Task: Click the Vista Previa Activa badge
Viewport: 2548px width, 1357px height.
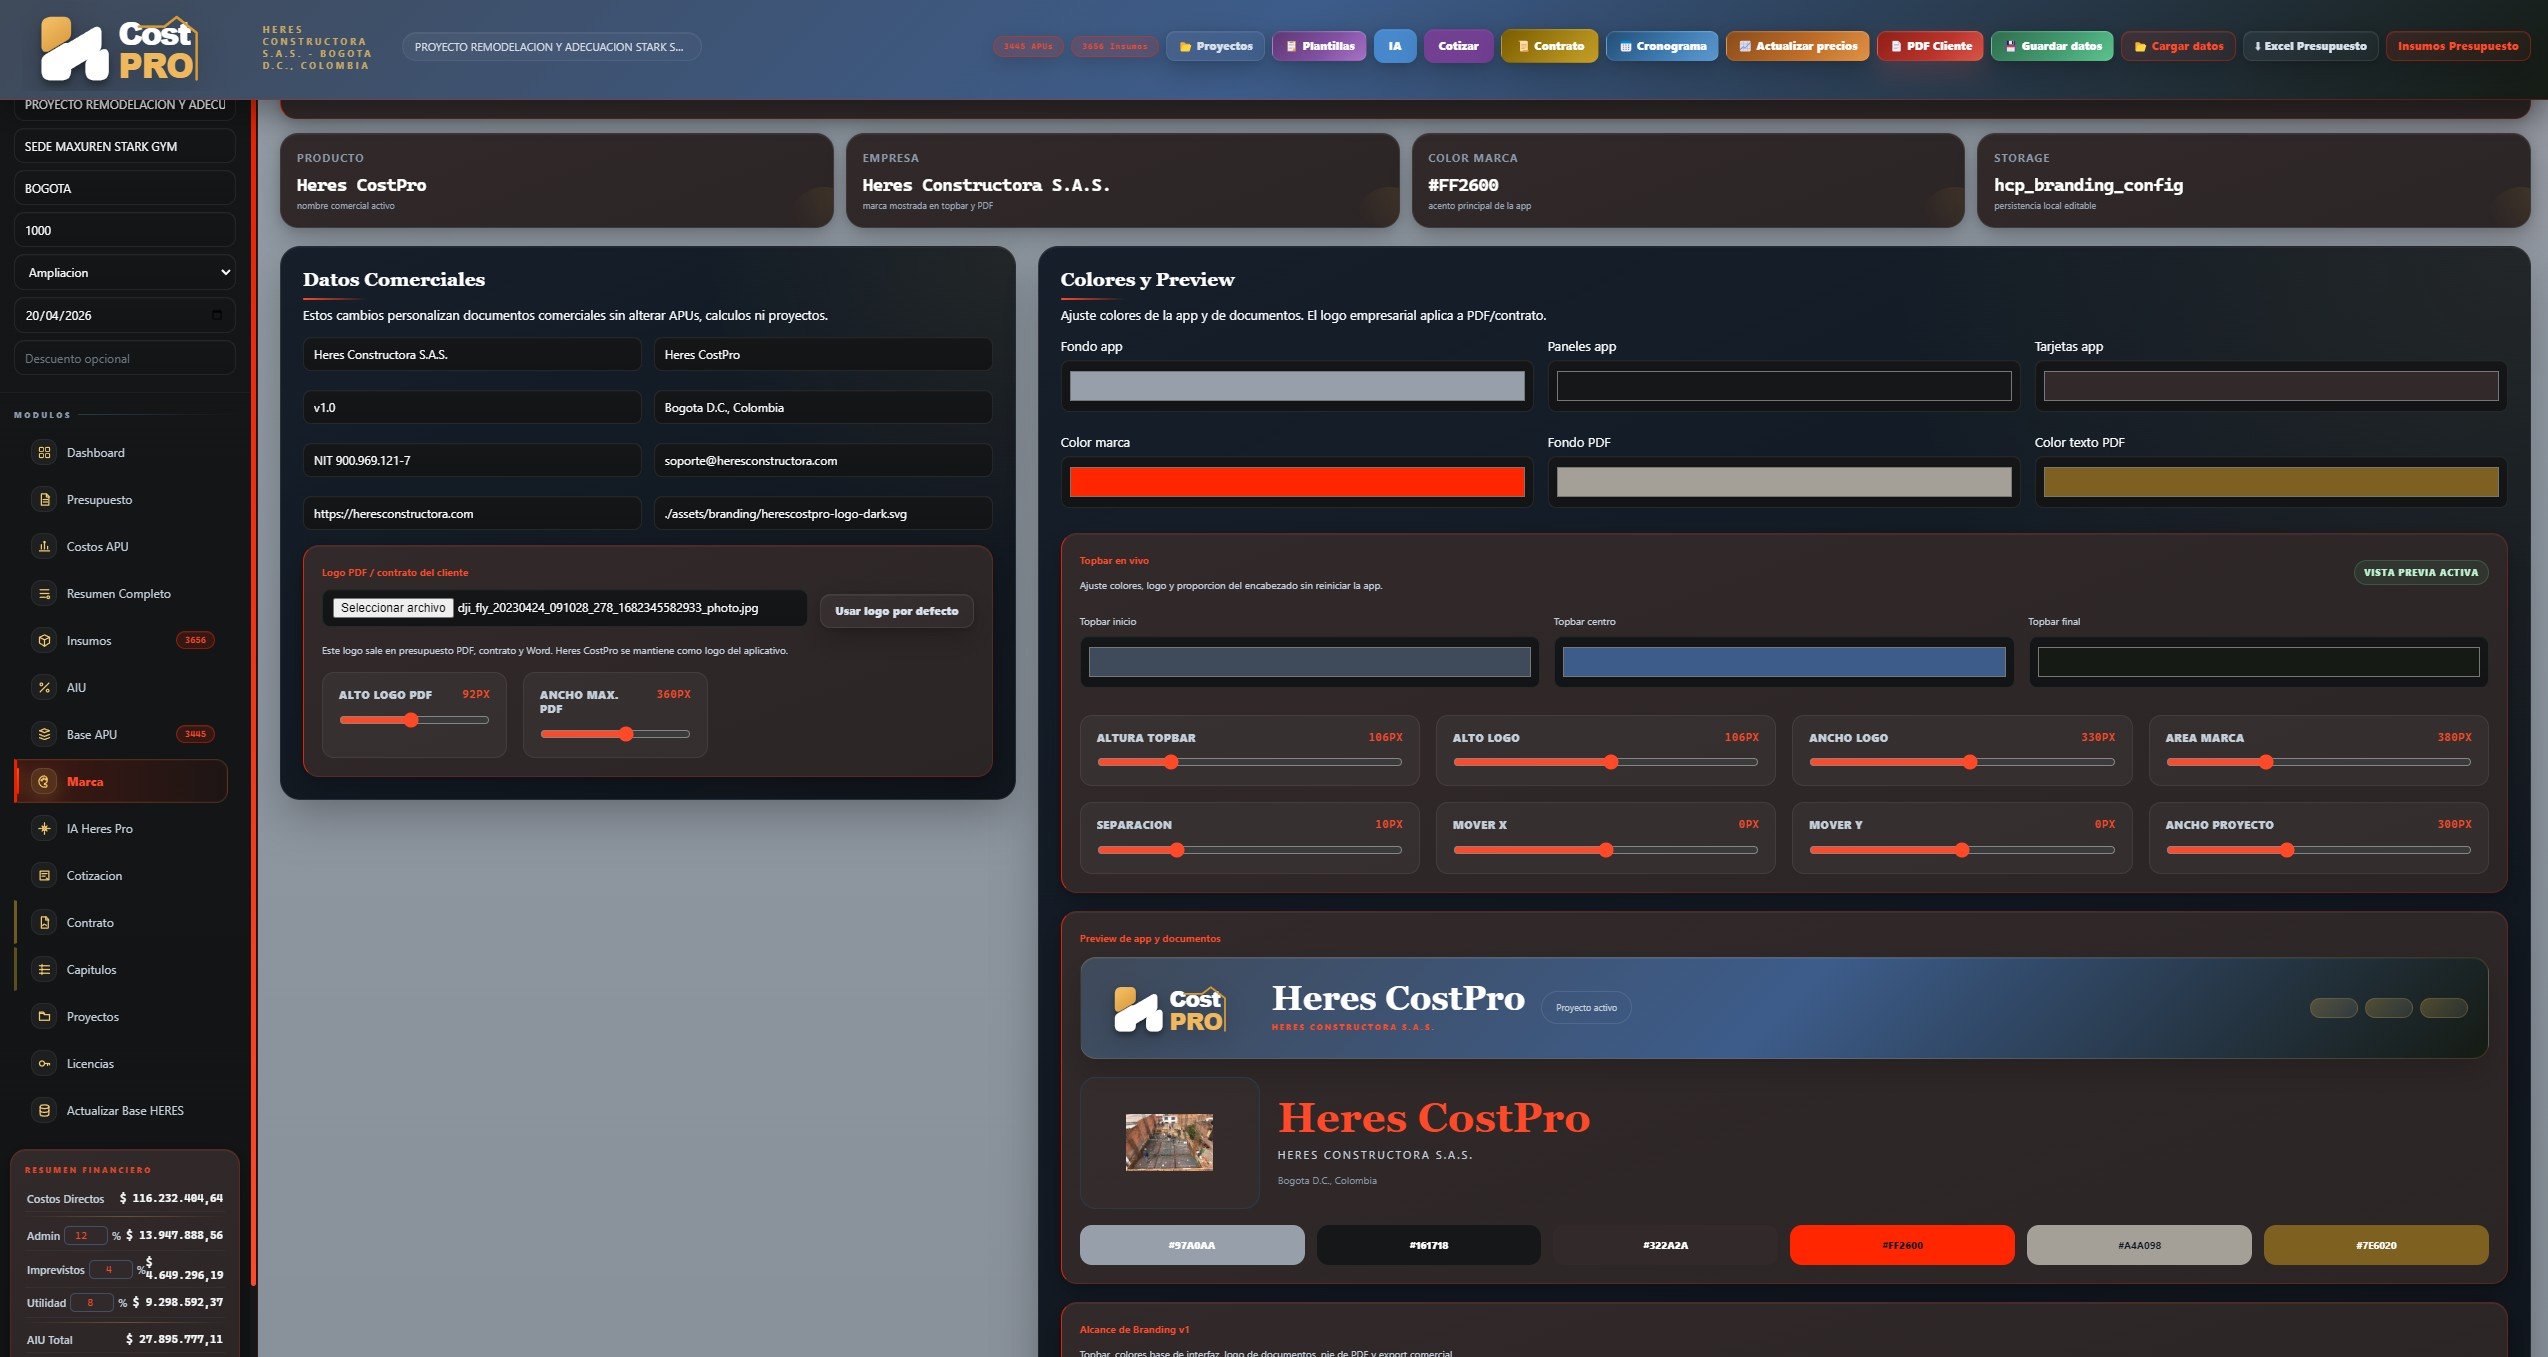Action: tap(2421, 573)
